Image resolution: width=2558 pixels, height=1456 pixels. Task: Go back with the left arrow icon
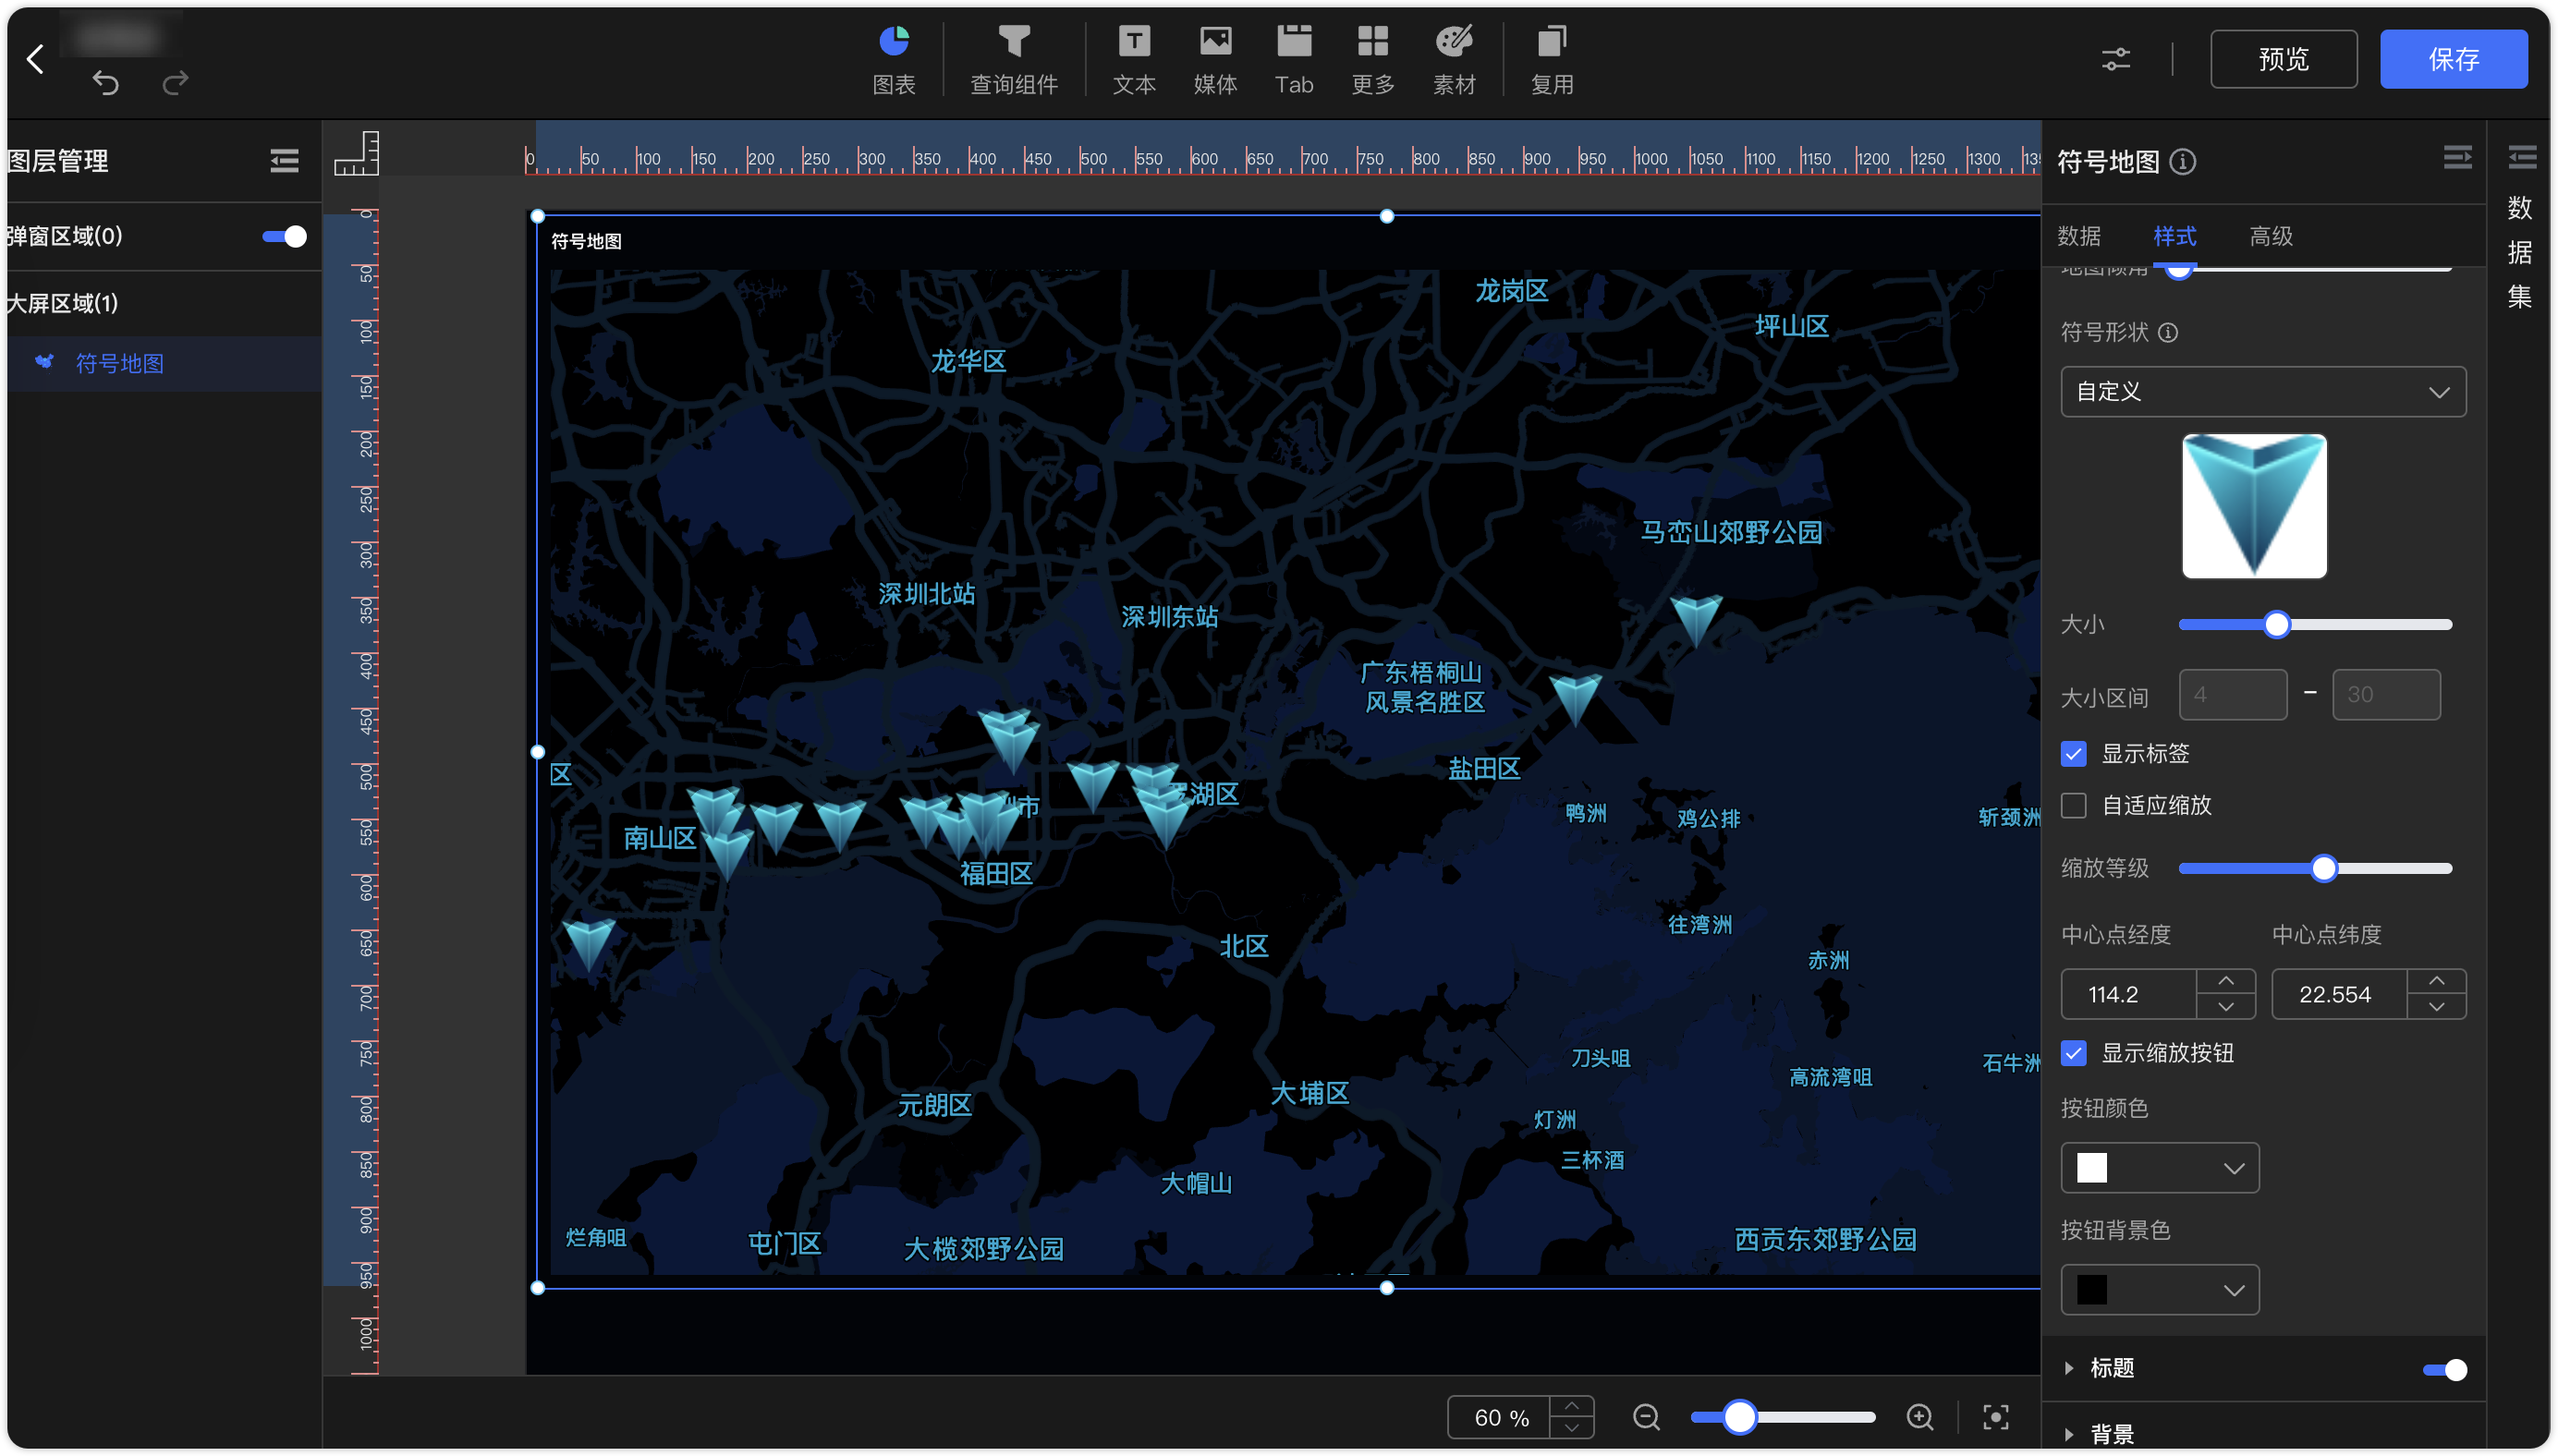click(x=36, y=60)
